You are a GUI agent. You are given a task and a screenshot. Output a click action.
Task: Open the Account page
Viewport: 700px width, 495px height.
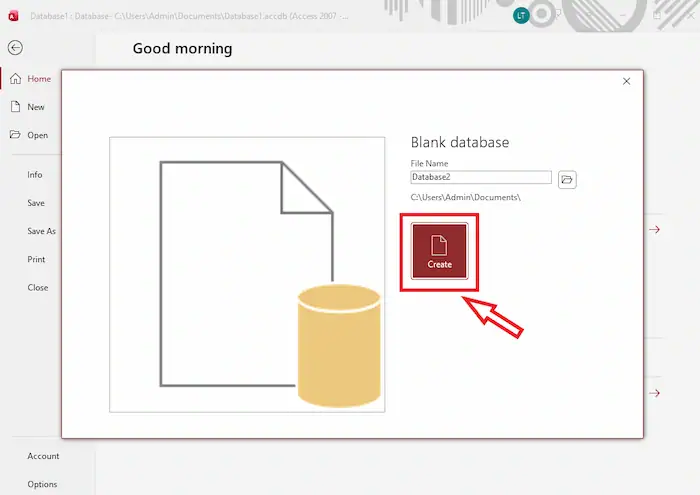click(43, 456)
